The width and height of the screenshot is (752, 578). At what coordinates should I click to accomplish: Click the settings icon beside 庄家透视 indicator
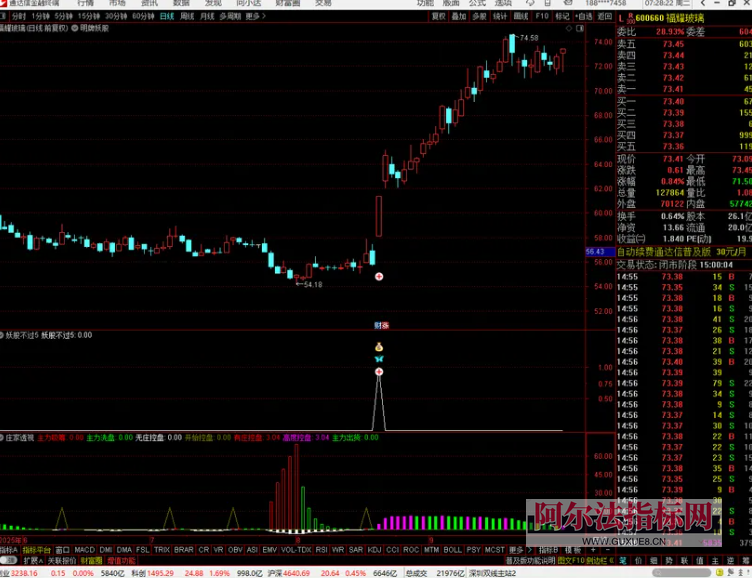coord(3,437)
